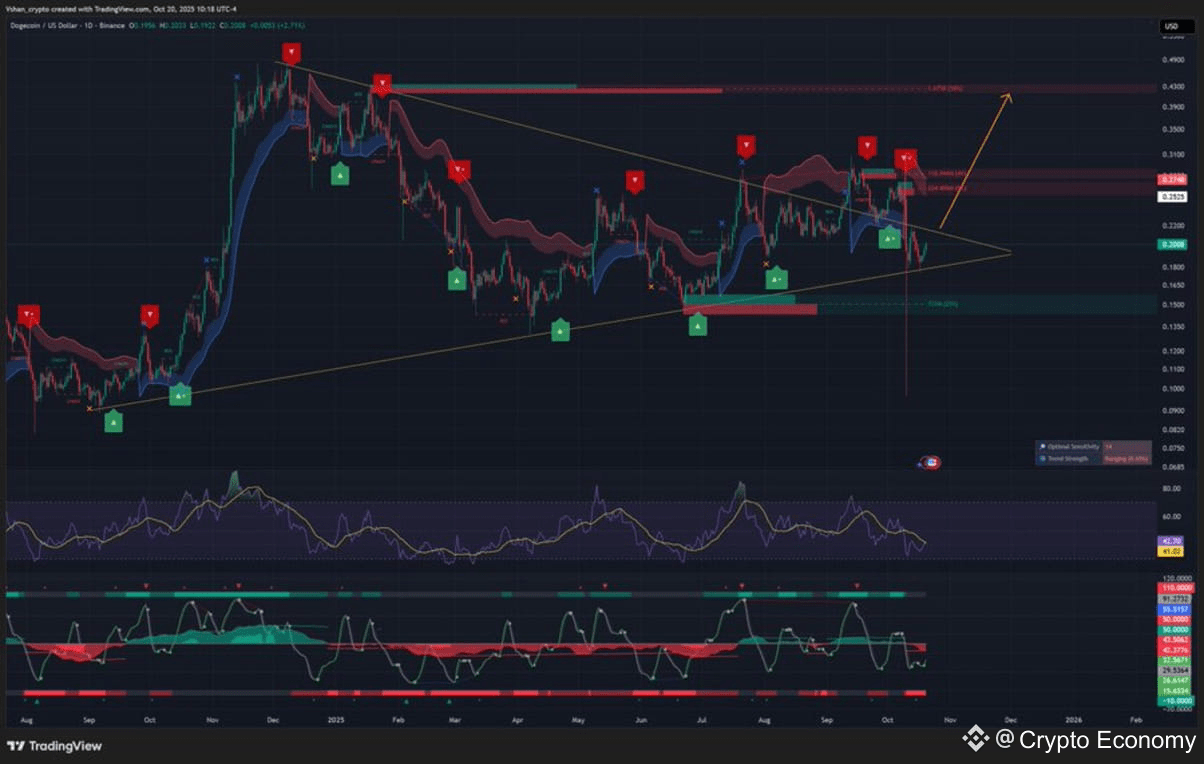Select the blue 55.5157 indicator label

(x=1174, y=608)
